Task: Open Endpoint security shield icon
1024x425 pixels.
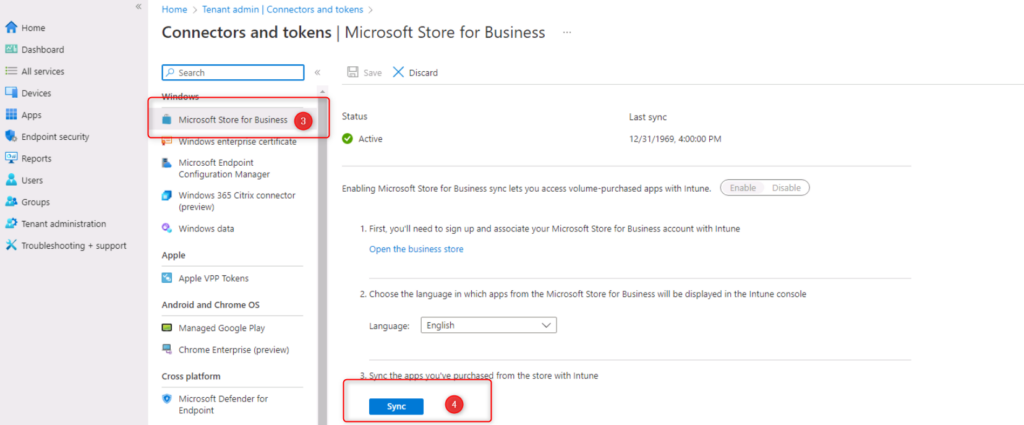Action: pyautogui.click(x=11, y=137)
